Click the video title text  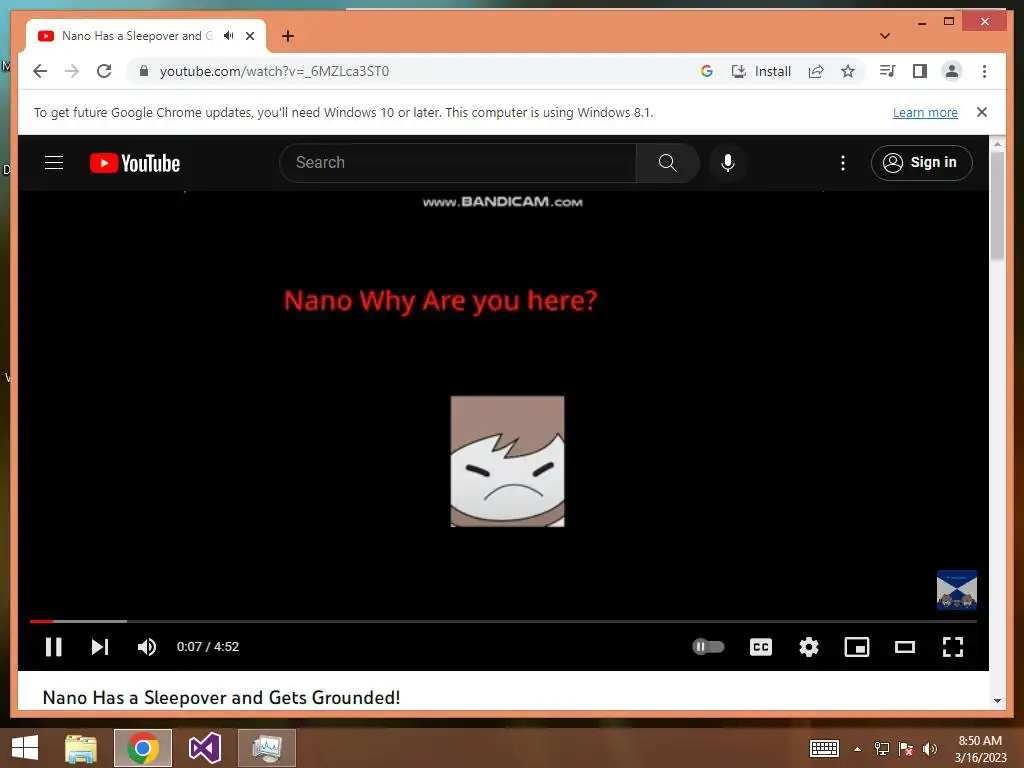(221, 697)
